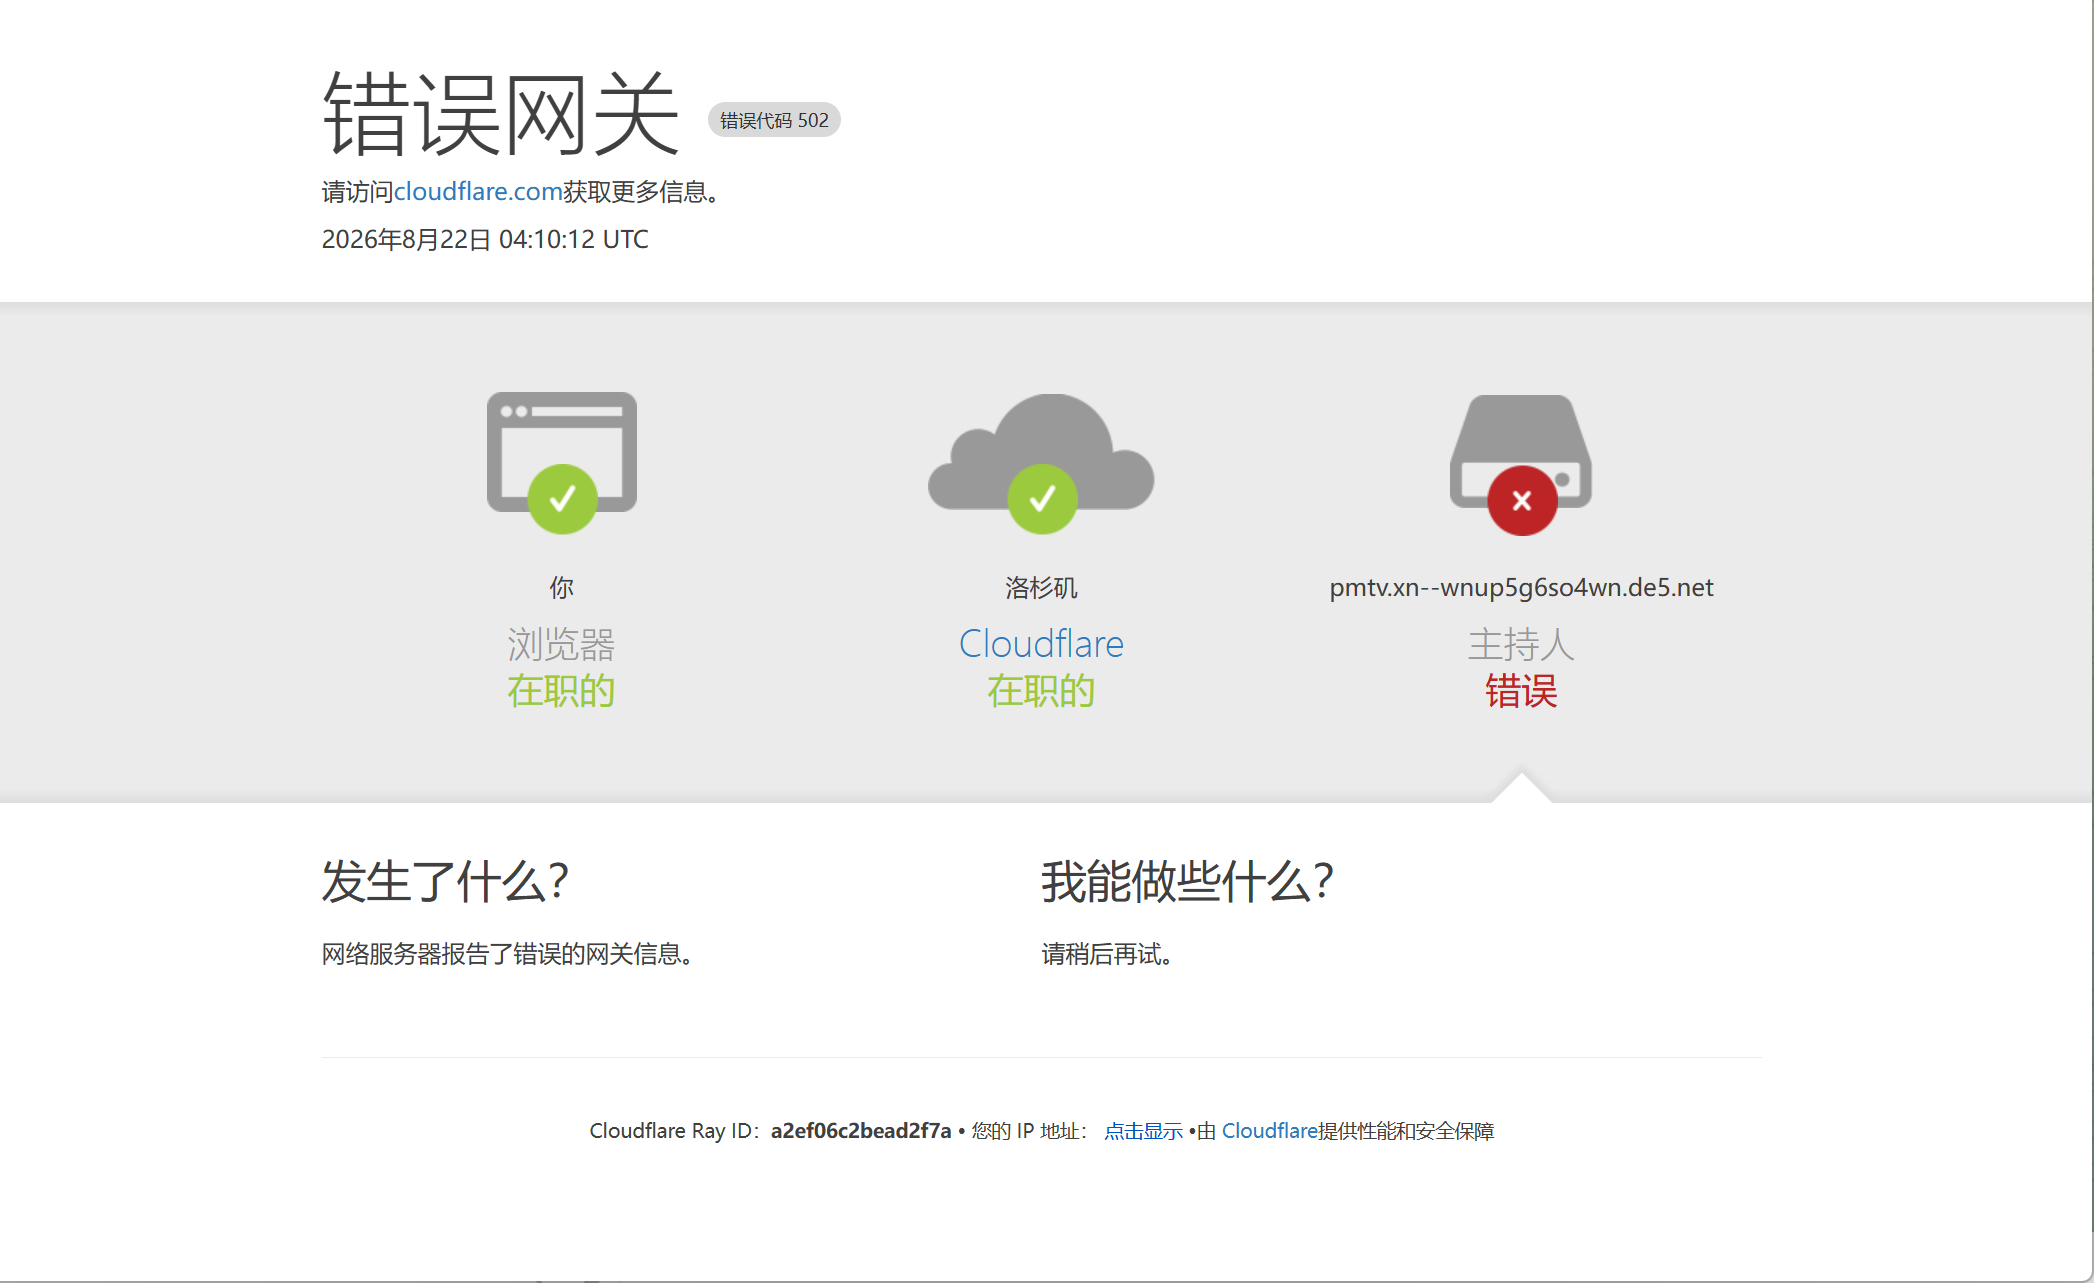Click the red X error badge on the server
Screen dimensions: 2094x1283
click(x=1522, y=501)
